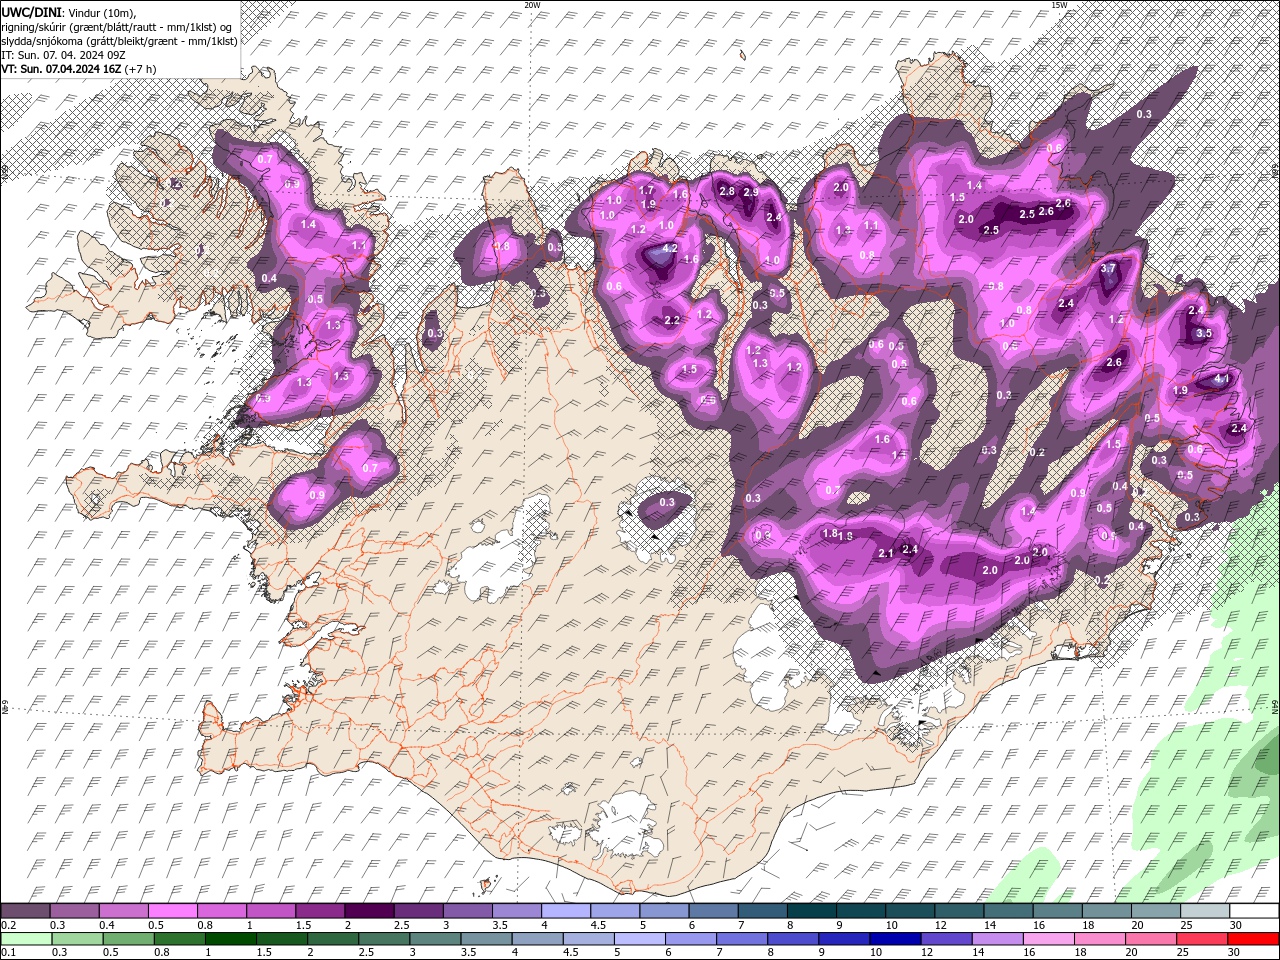Viewport: 1280px width, 960px height.
Task: Click the pale green 0.1 swatch, bottom legend
Action: [x=25, y=938]
